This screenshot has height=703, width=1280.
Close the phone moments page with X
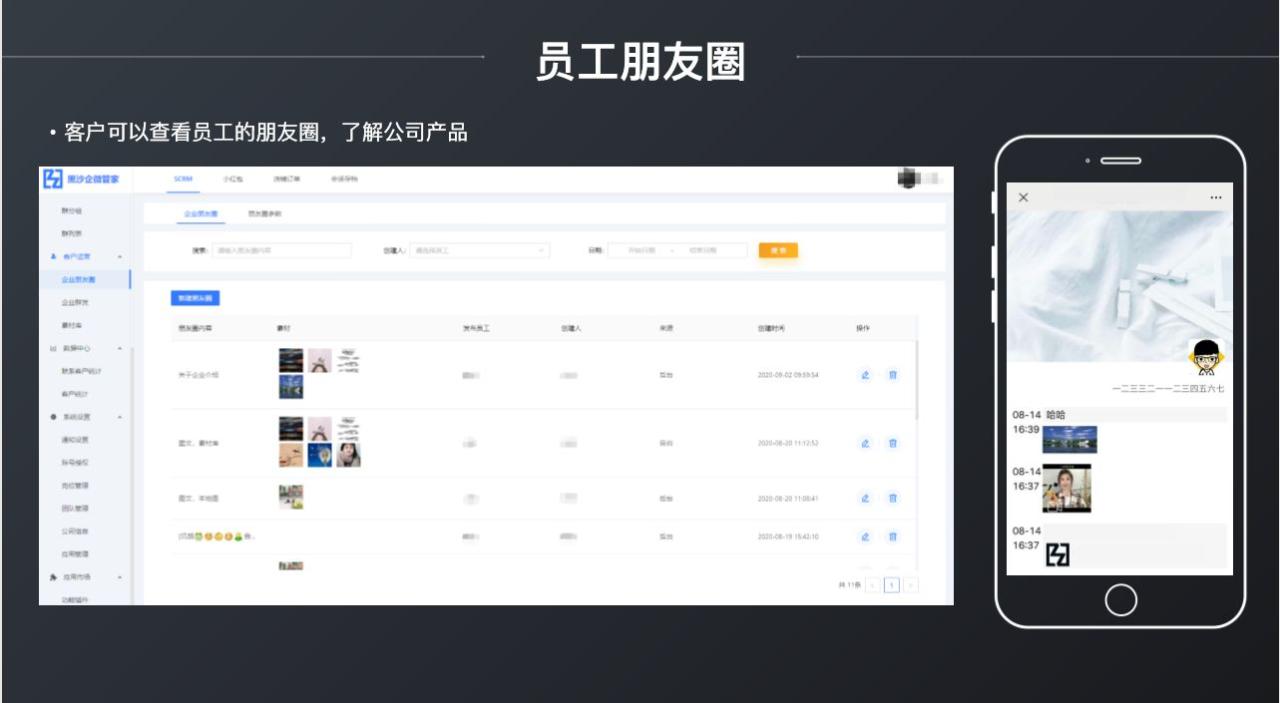(x=1023, y=198)
